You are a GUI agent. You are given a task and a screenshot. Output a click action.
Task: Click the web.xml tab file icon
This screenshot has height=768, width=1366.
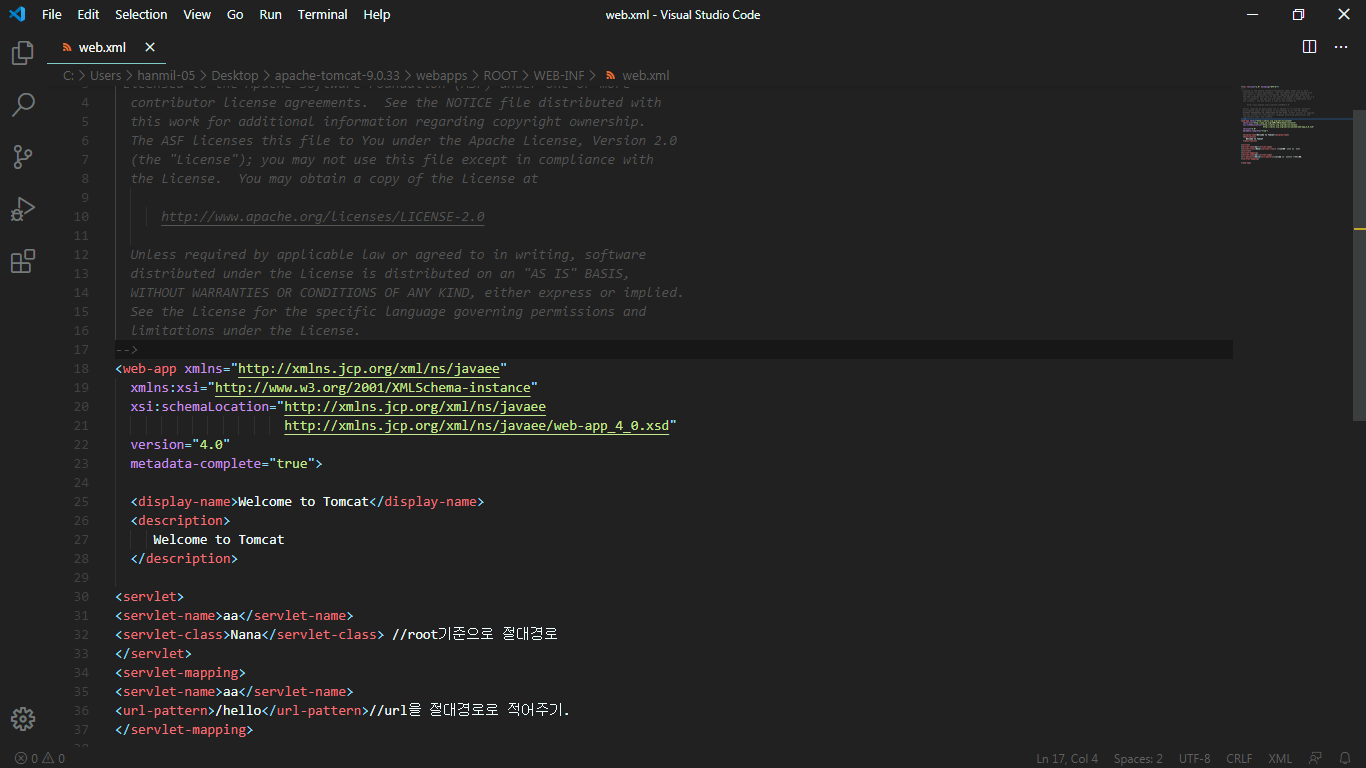(67, 47)
